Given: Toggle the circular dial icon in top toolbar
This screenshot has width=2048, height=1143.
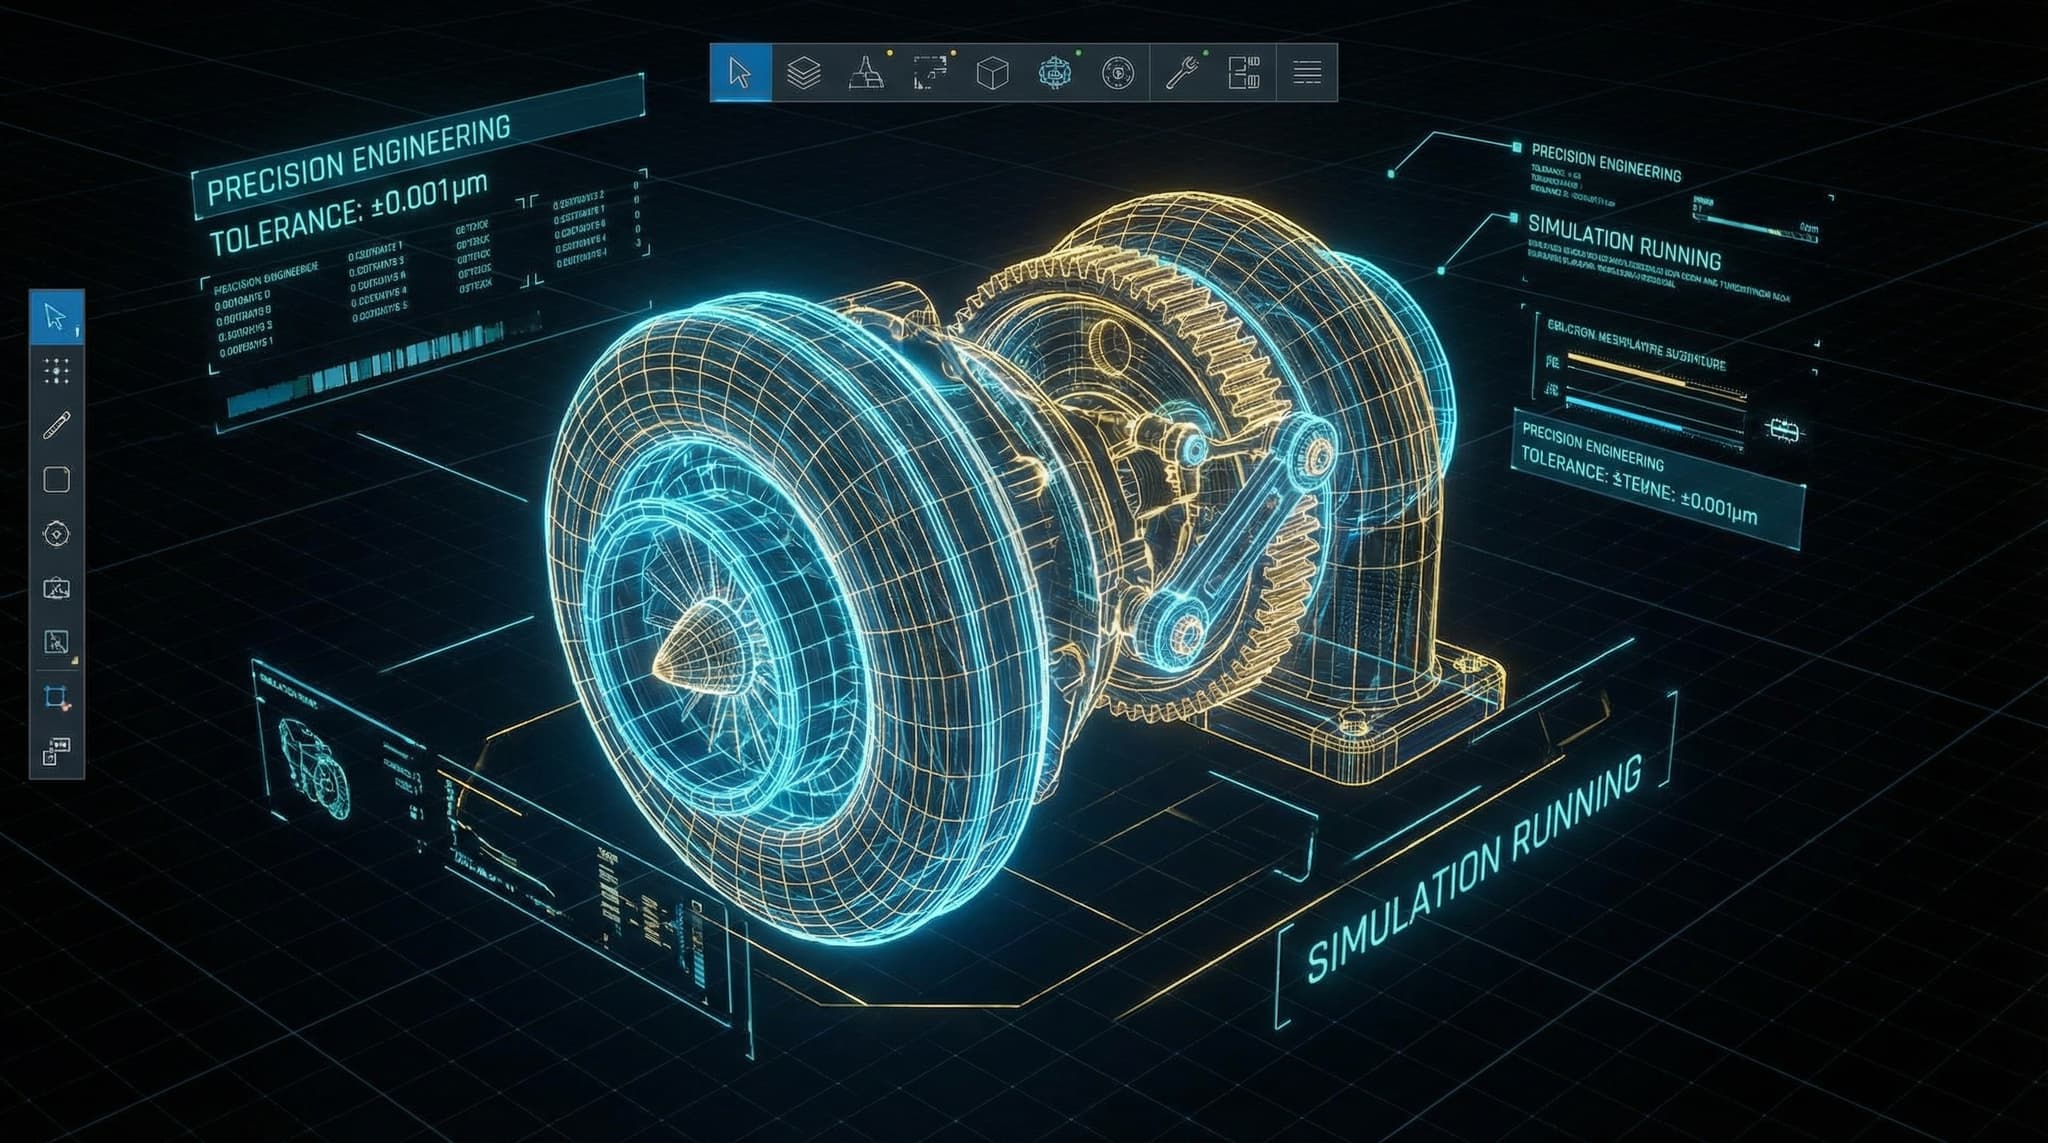Looking at the screenshot, I should pos(1117,73).
